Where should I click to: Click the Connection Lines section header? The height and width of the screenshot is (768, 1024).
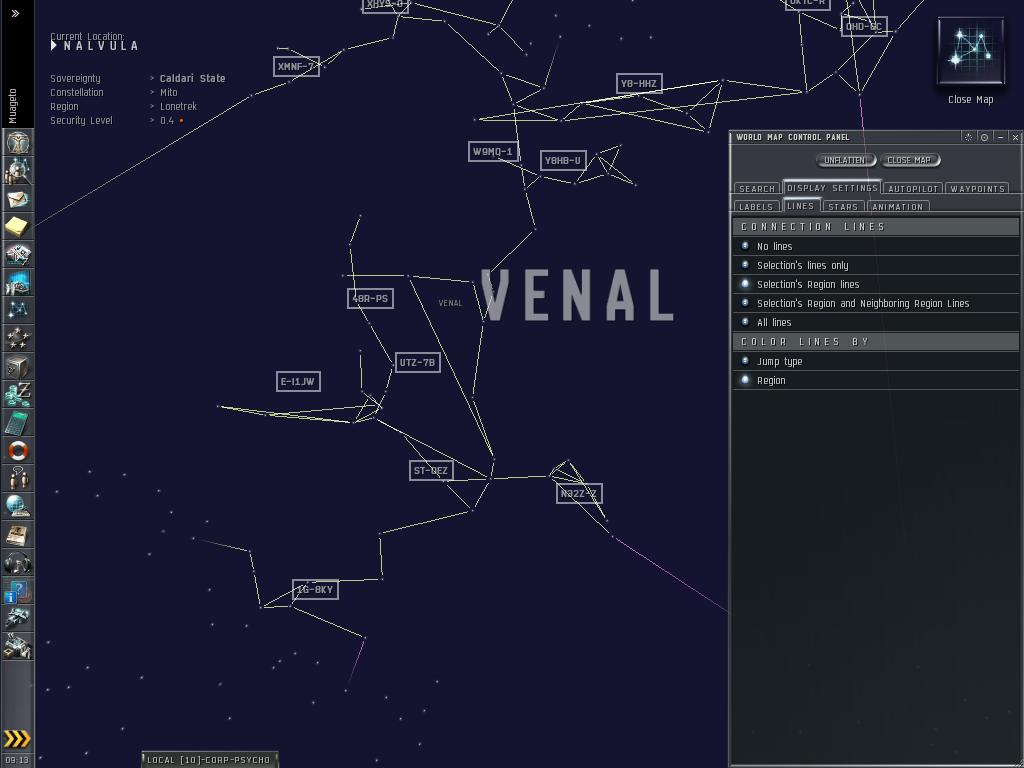tap(876, 227)
